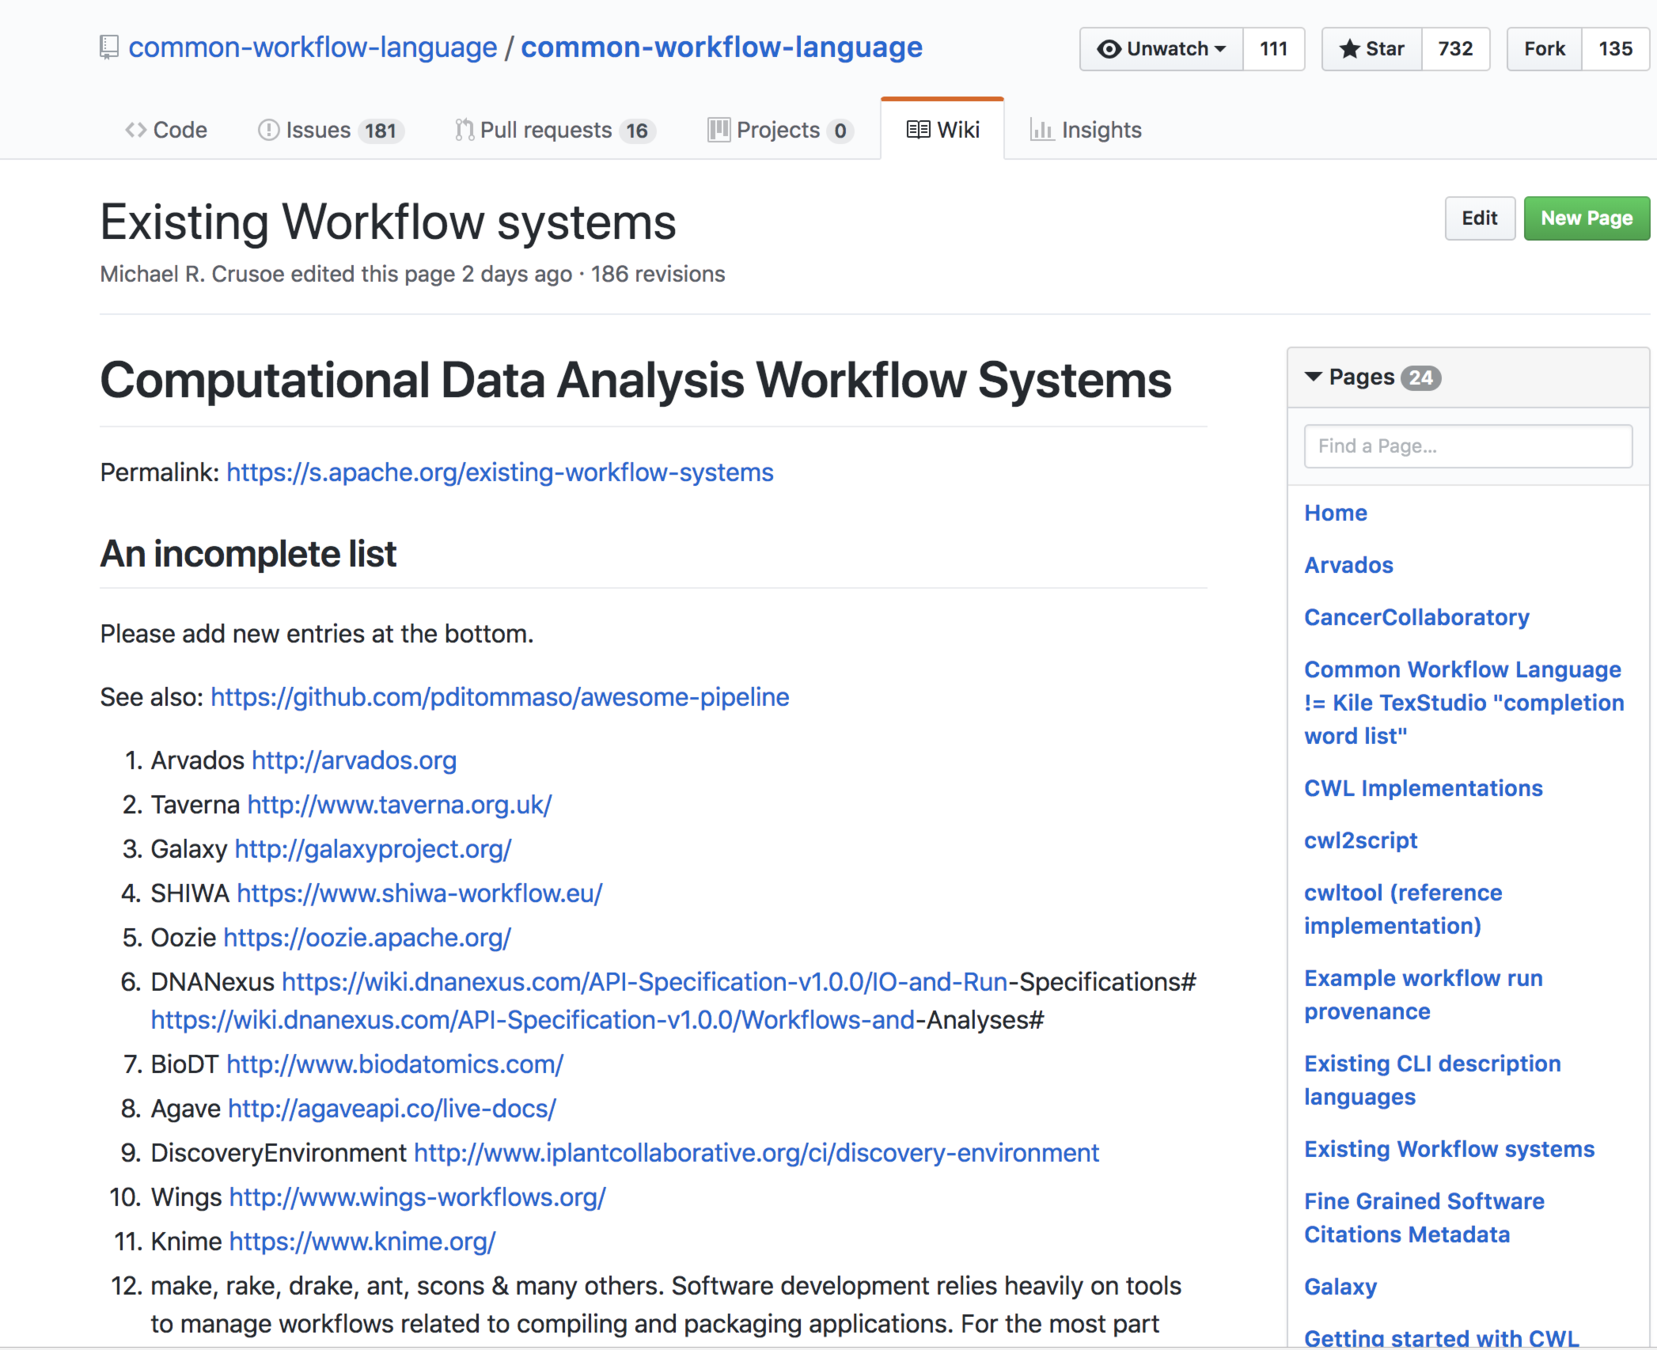This screenshot has height=1350, width=1657.
Task: Open the agaveapi.co live-docs link
Action: tap(392, 1108)
